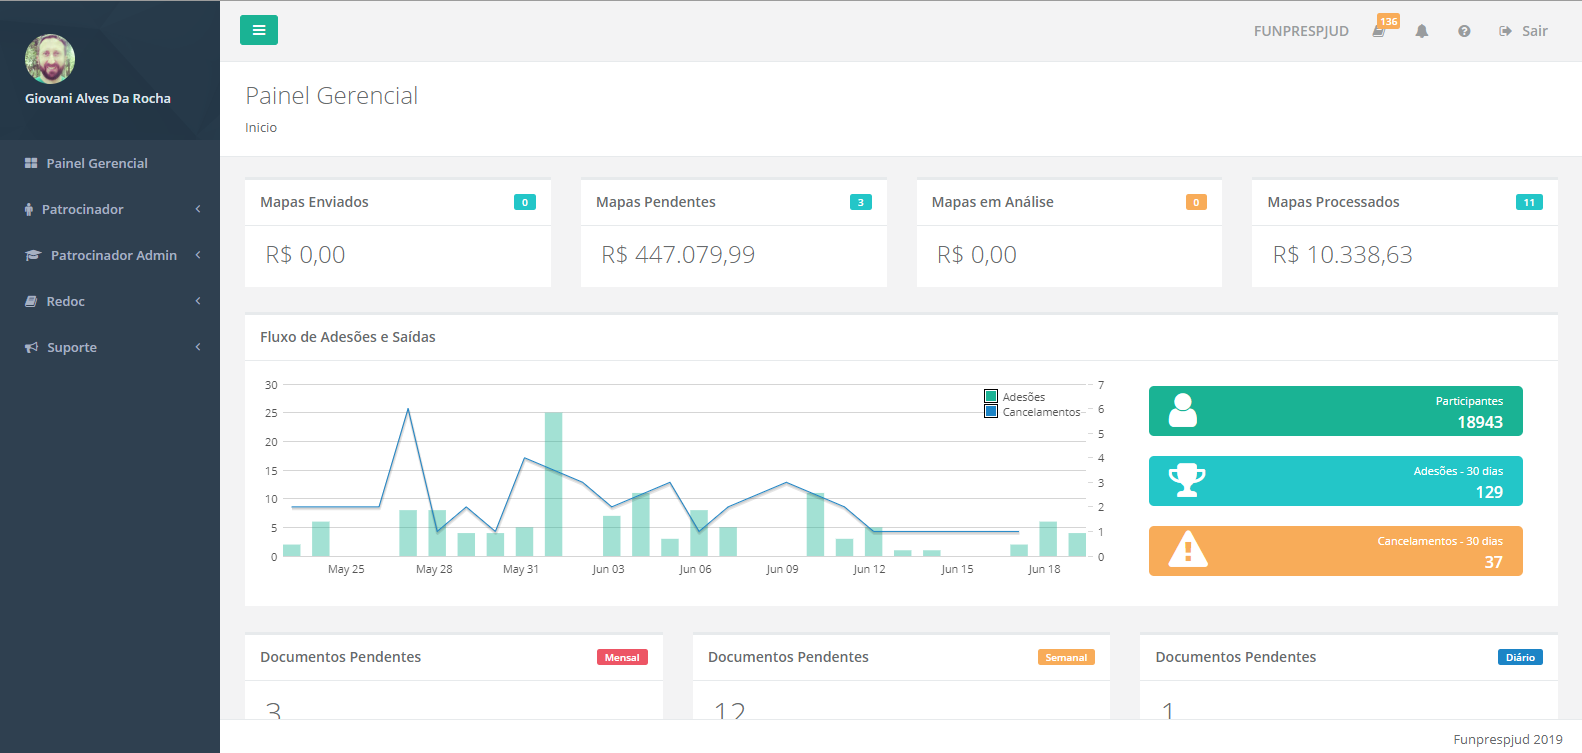Click the user profile avatar
The height and width of the screenshot is (753, 1582).
(x=50, y=59)
